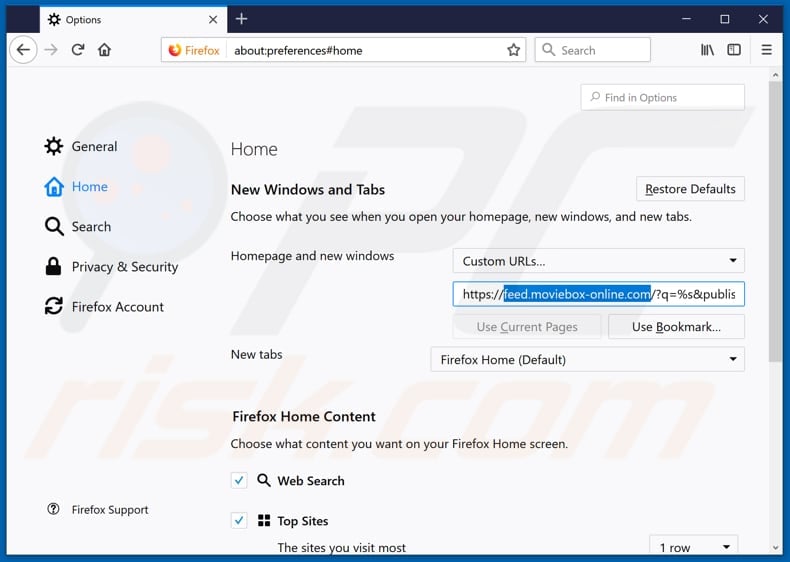Image resolution: width=790 pixels, height=562 pixels.
Task: Click the magnifier in the Search box
Action: pyautogui.click(x=548, y=49)
